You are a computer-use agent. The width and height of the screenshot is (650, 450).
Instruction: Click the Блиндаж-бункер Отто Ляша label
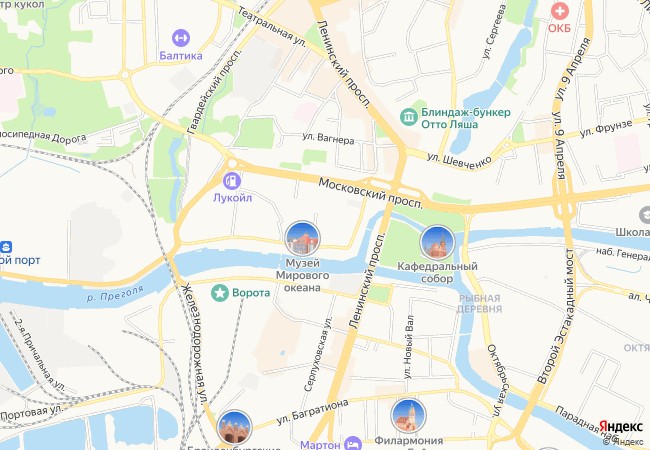tap(466, 118)
